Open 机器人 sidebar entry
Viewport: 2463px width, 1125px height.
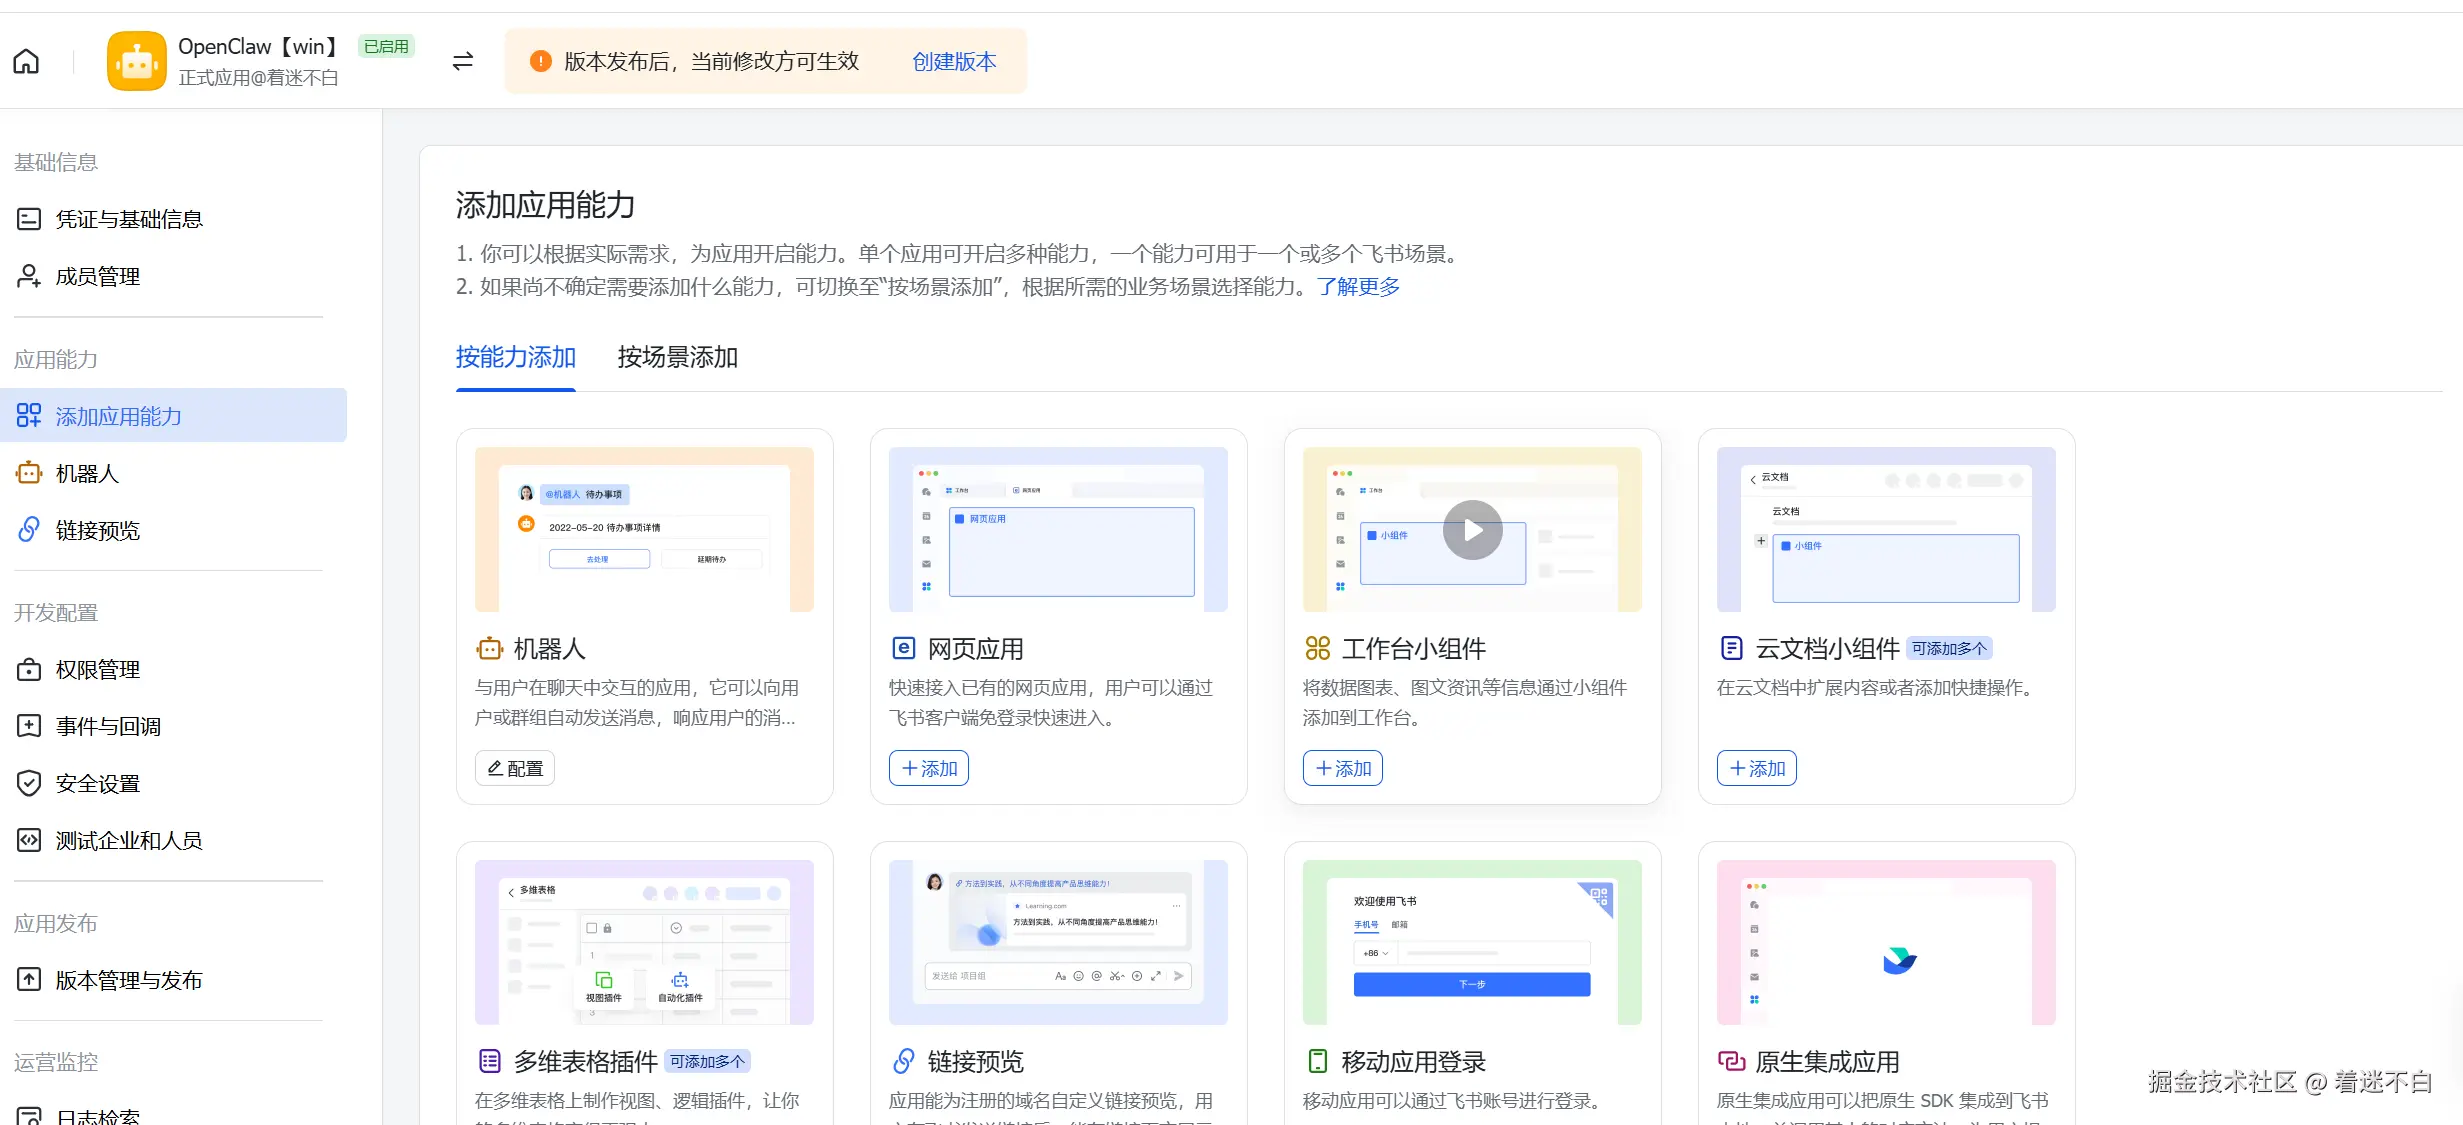point(87,473)
